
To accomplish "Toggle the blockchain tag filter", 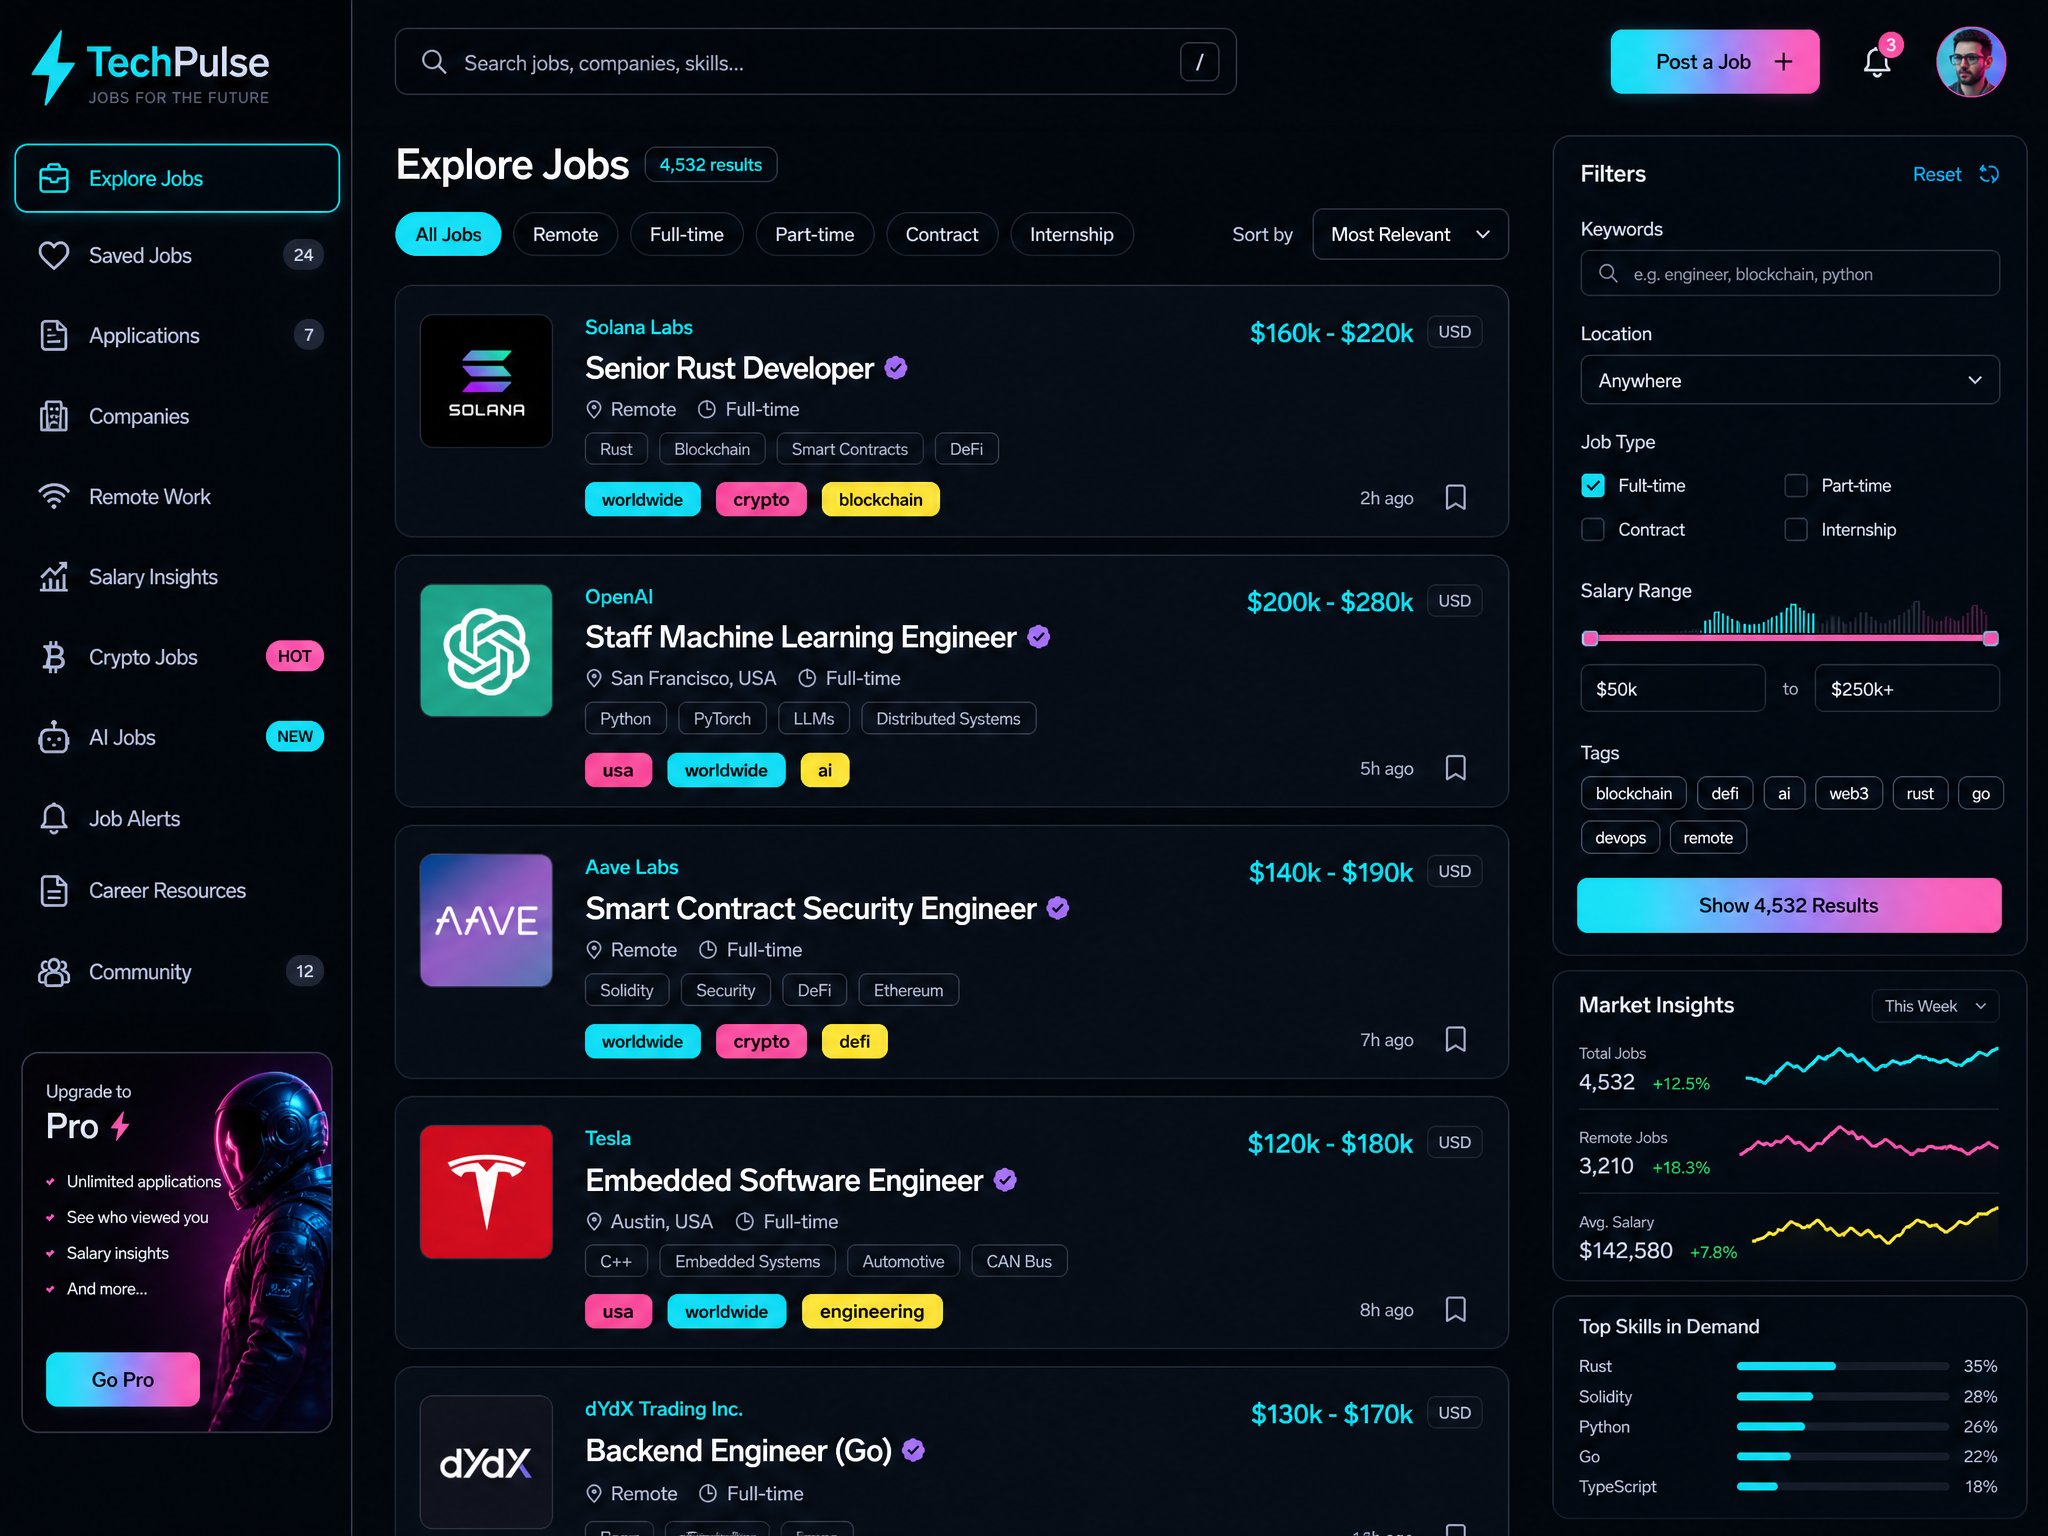I will pos(1633,793).
